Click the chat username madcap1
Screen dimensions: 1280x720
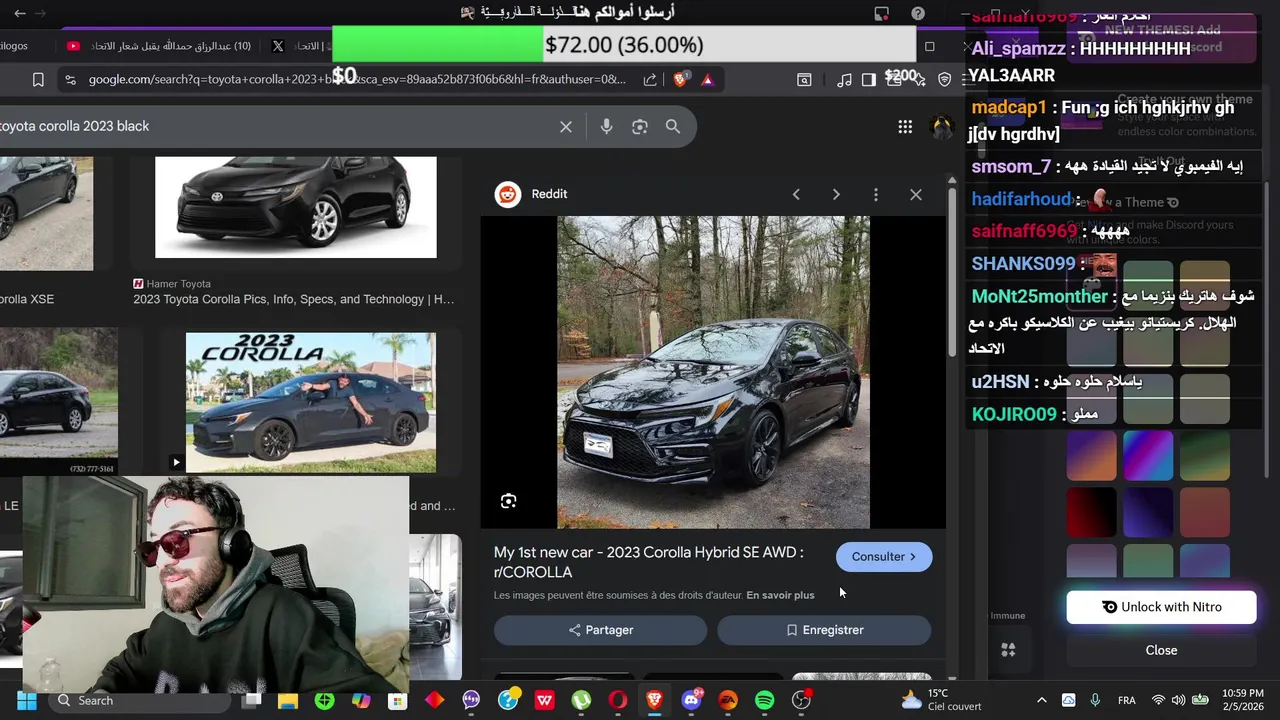(1009, 107)
